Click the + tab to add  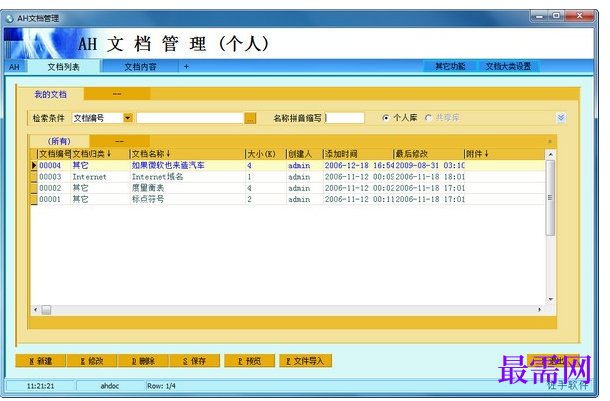click(186, 67)
